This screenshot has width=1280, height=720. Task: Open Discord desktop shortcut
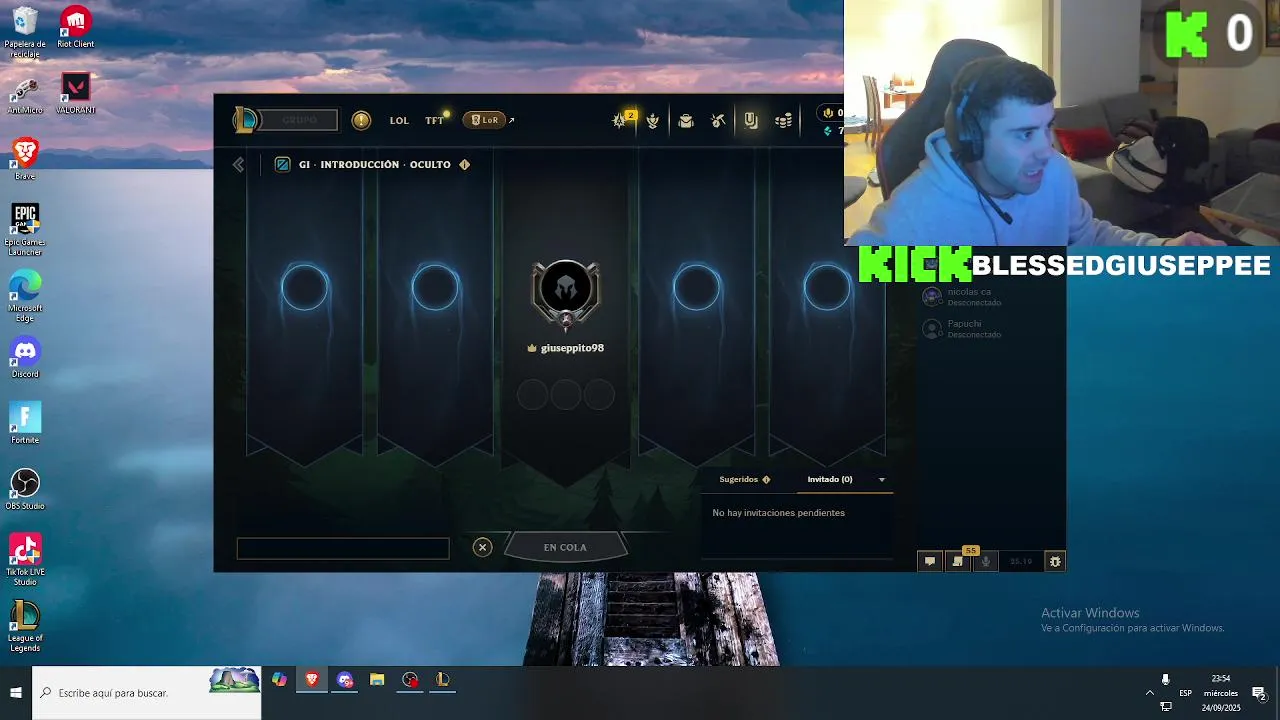click(25, 358)
